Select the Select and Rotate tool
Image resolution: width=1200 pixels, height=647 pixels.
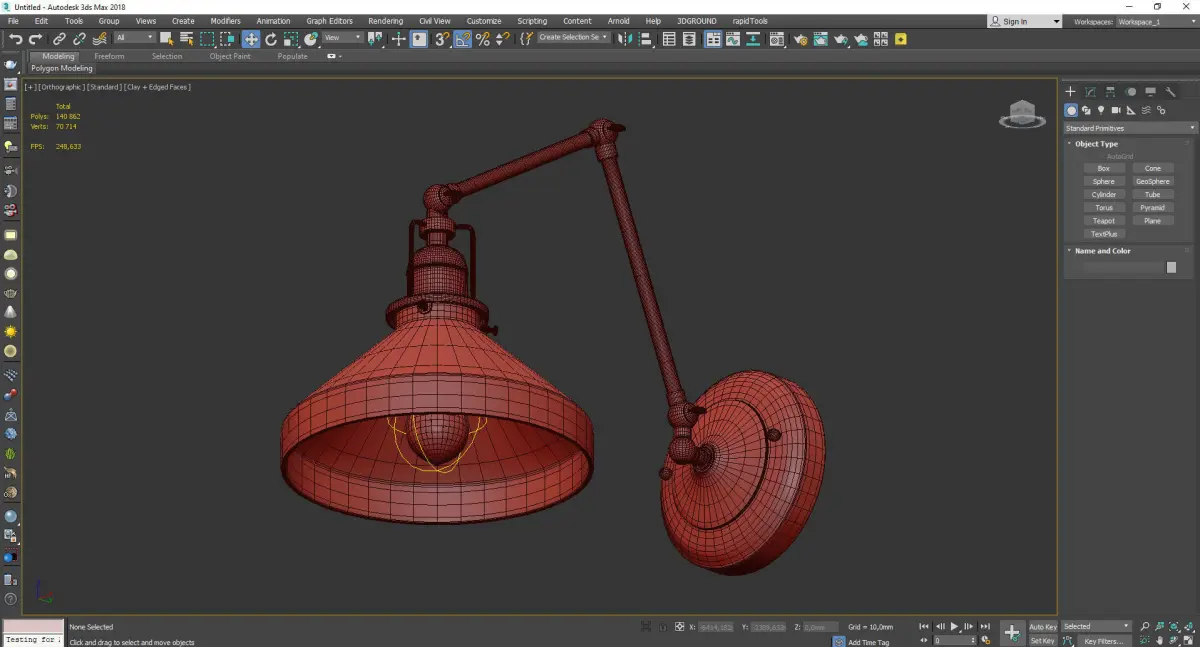271,39
